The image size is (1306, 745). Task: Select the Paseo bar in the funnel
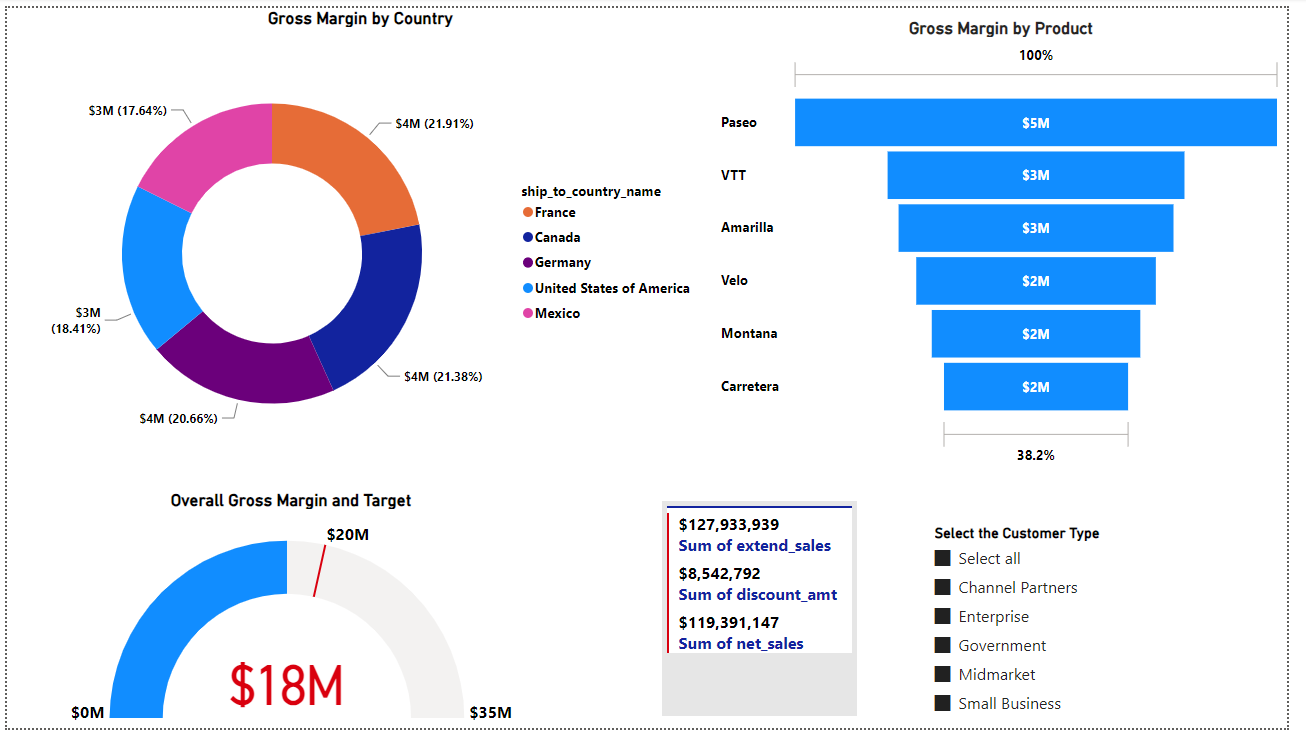point(1035,122)
